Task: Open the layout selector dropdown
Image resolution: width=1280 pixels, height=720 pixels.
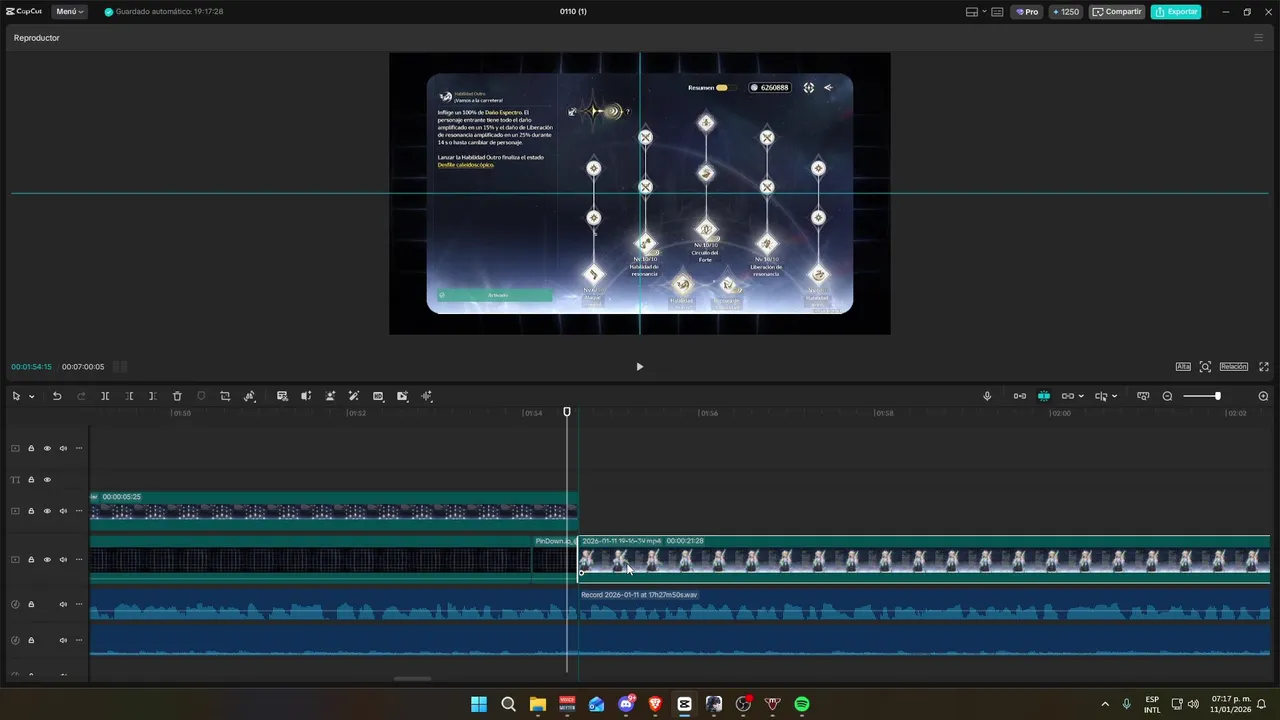Action: click(x=976, y=12)
